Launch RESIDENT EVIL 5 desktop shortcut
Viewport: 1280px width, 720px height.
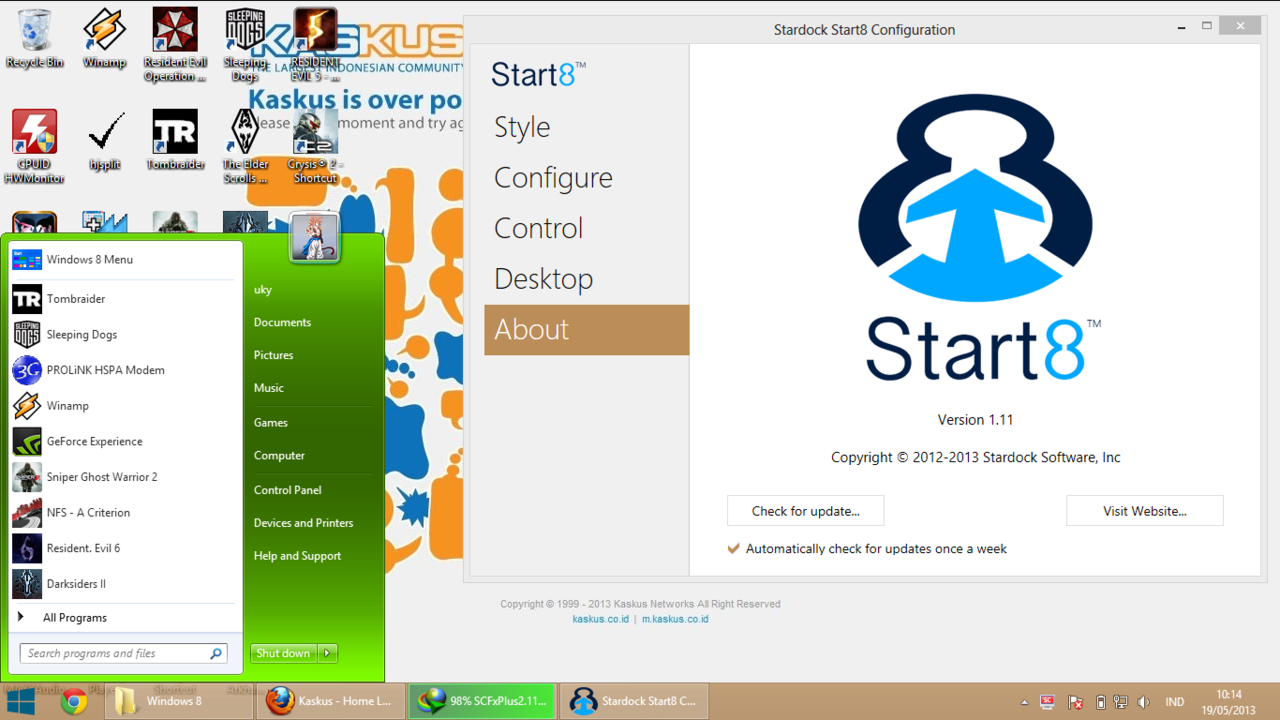pos(315,45)
